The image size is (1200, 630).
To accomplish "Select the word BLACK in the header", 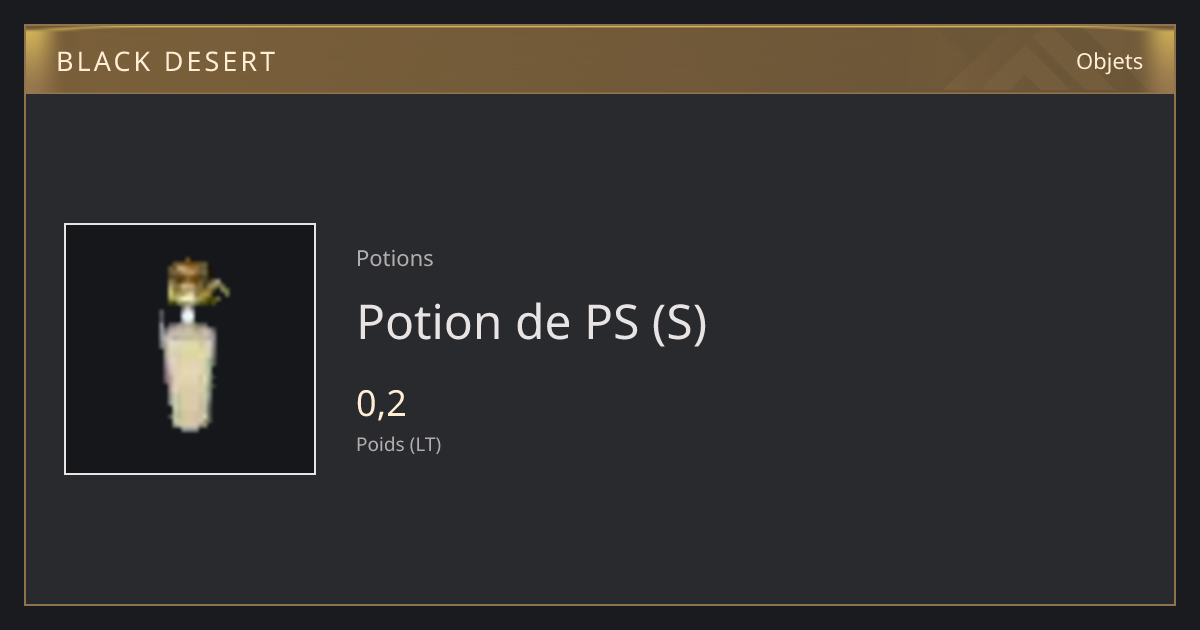I will [x=102, y=62].
